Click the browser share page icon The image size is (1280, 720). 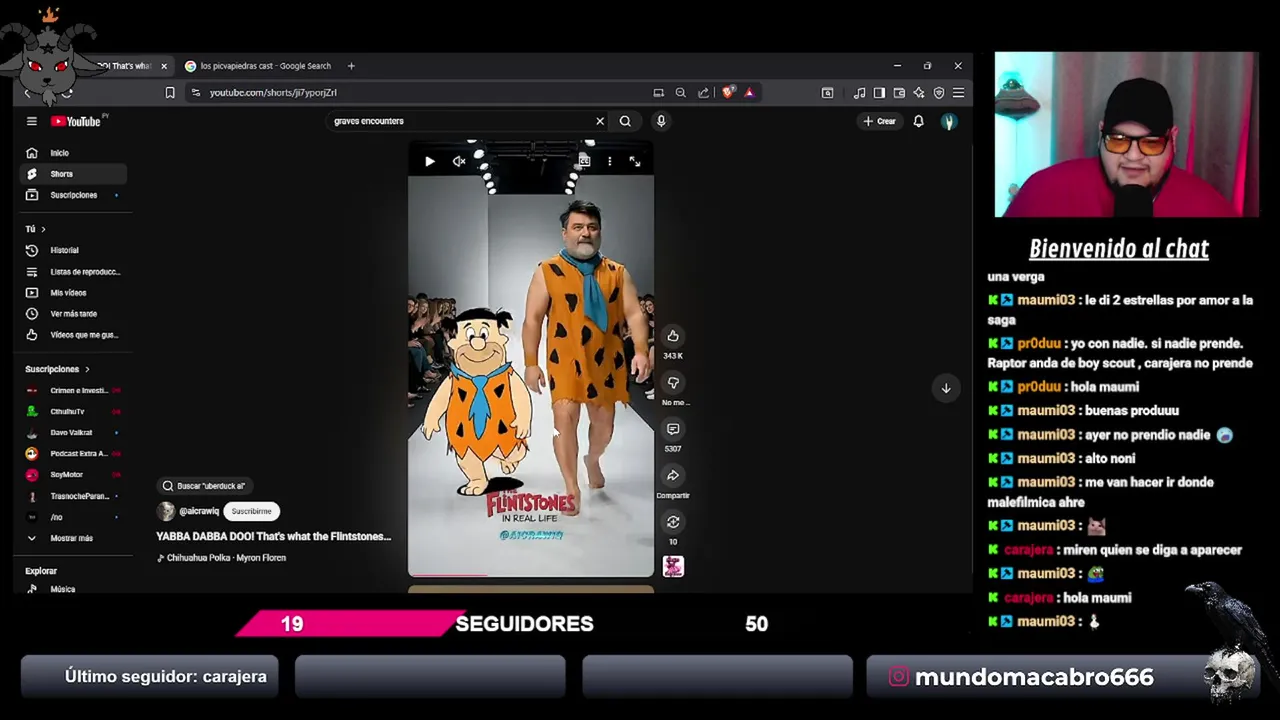click(703, 93)
